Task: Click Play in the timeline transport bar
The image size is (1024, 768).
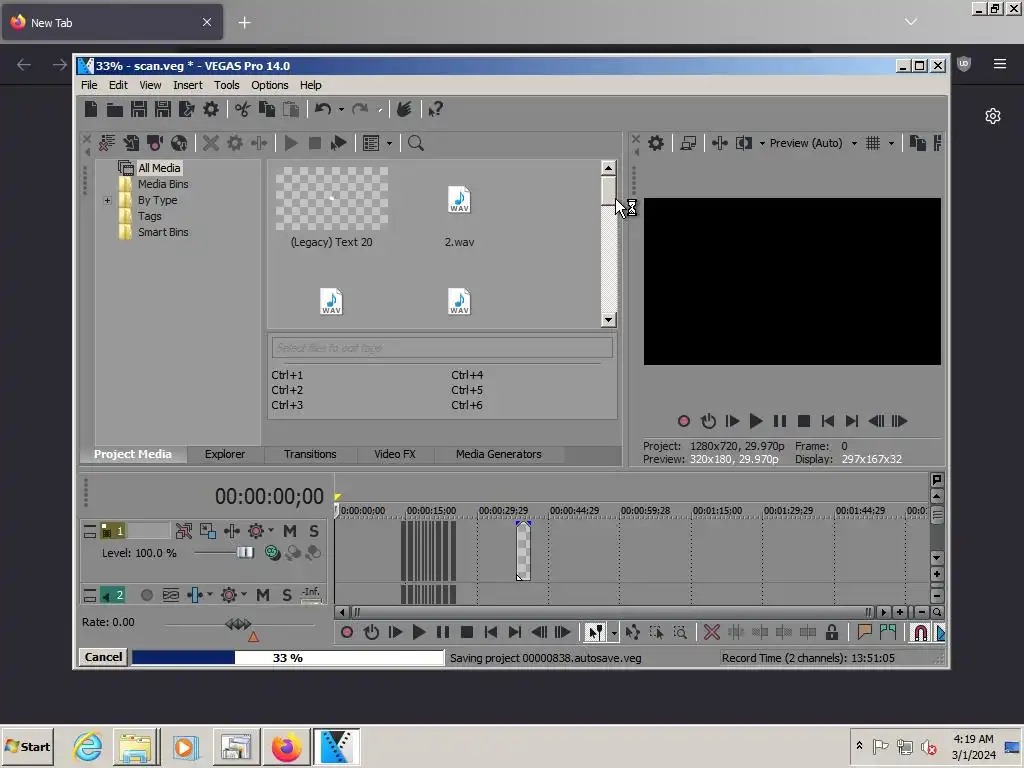Action: pyautogui.click(x=419, y=632)
